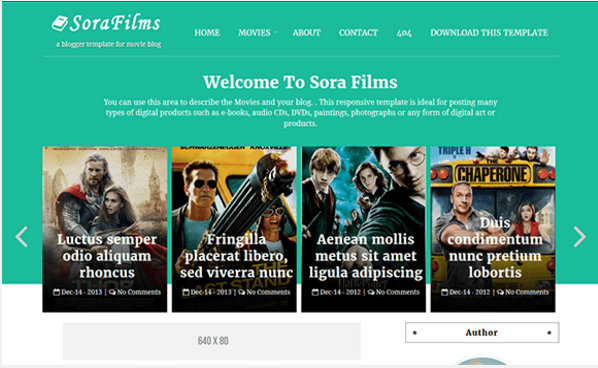This screenshot has height=368, width=598.
Task: Click comments bubble icon on Duis condimentum post
Action: coord(501,292)
